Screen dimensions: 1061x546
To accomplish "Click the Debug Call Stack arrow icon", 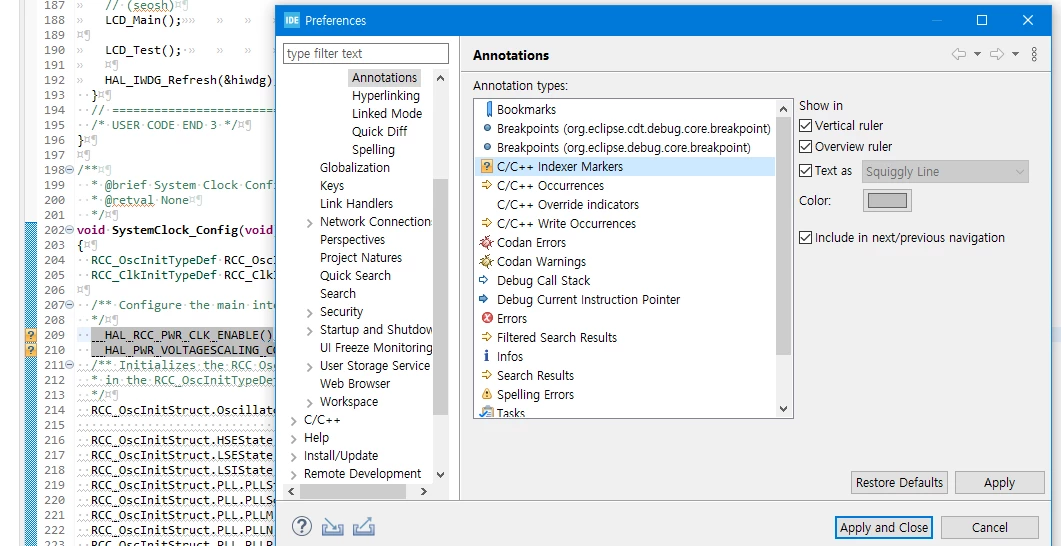I will [x=484, y=279].
